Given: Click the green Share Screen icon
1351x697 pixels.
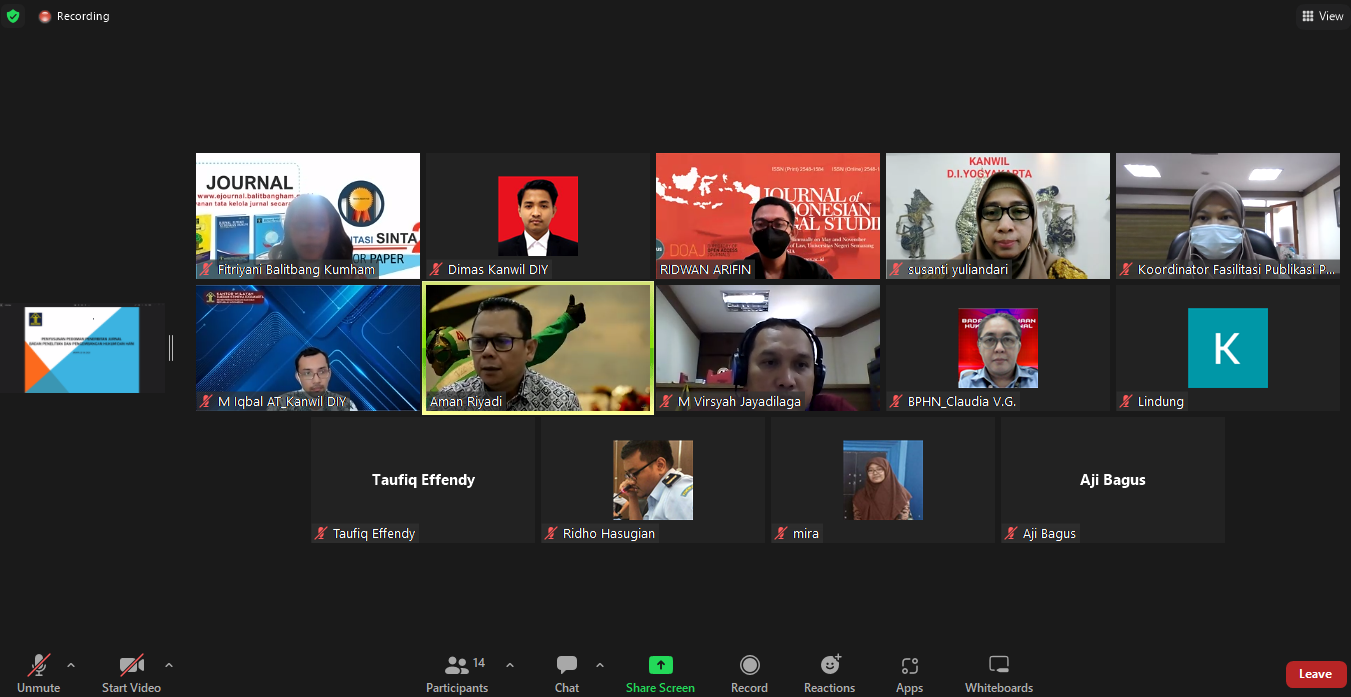Looking at the screenshot, I should (660, 666).
